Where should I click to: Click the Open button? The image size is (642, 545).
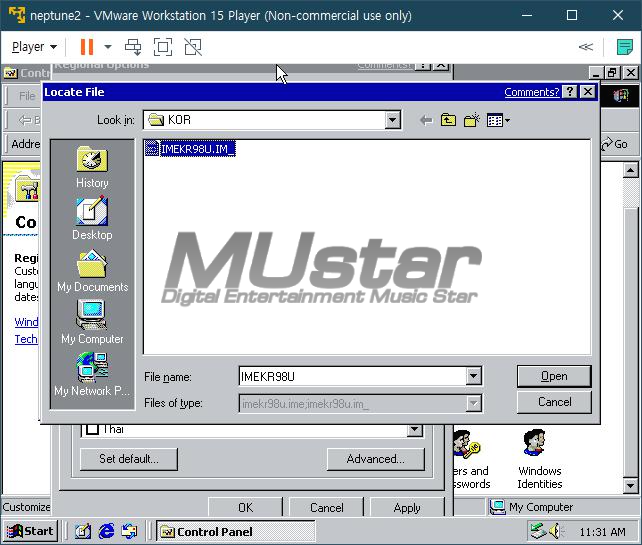click(x=554, y=376)
